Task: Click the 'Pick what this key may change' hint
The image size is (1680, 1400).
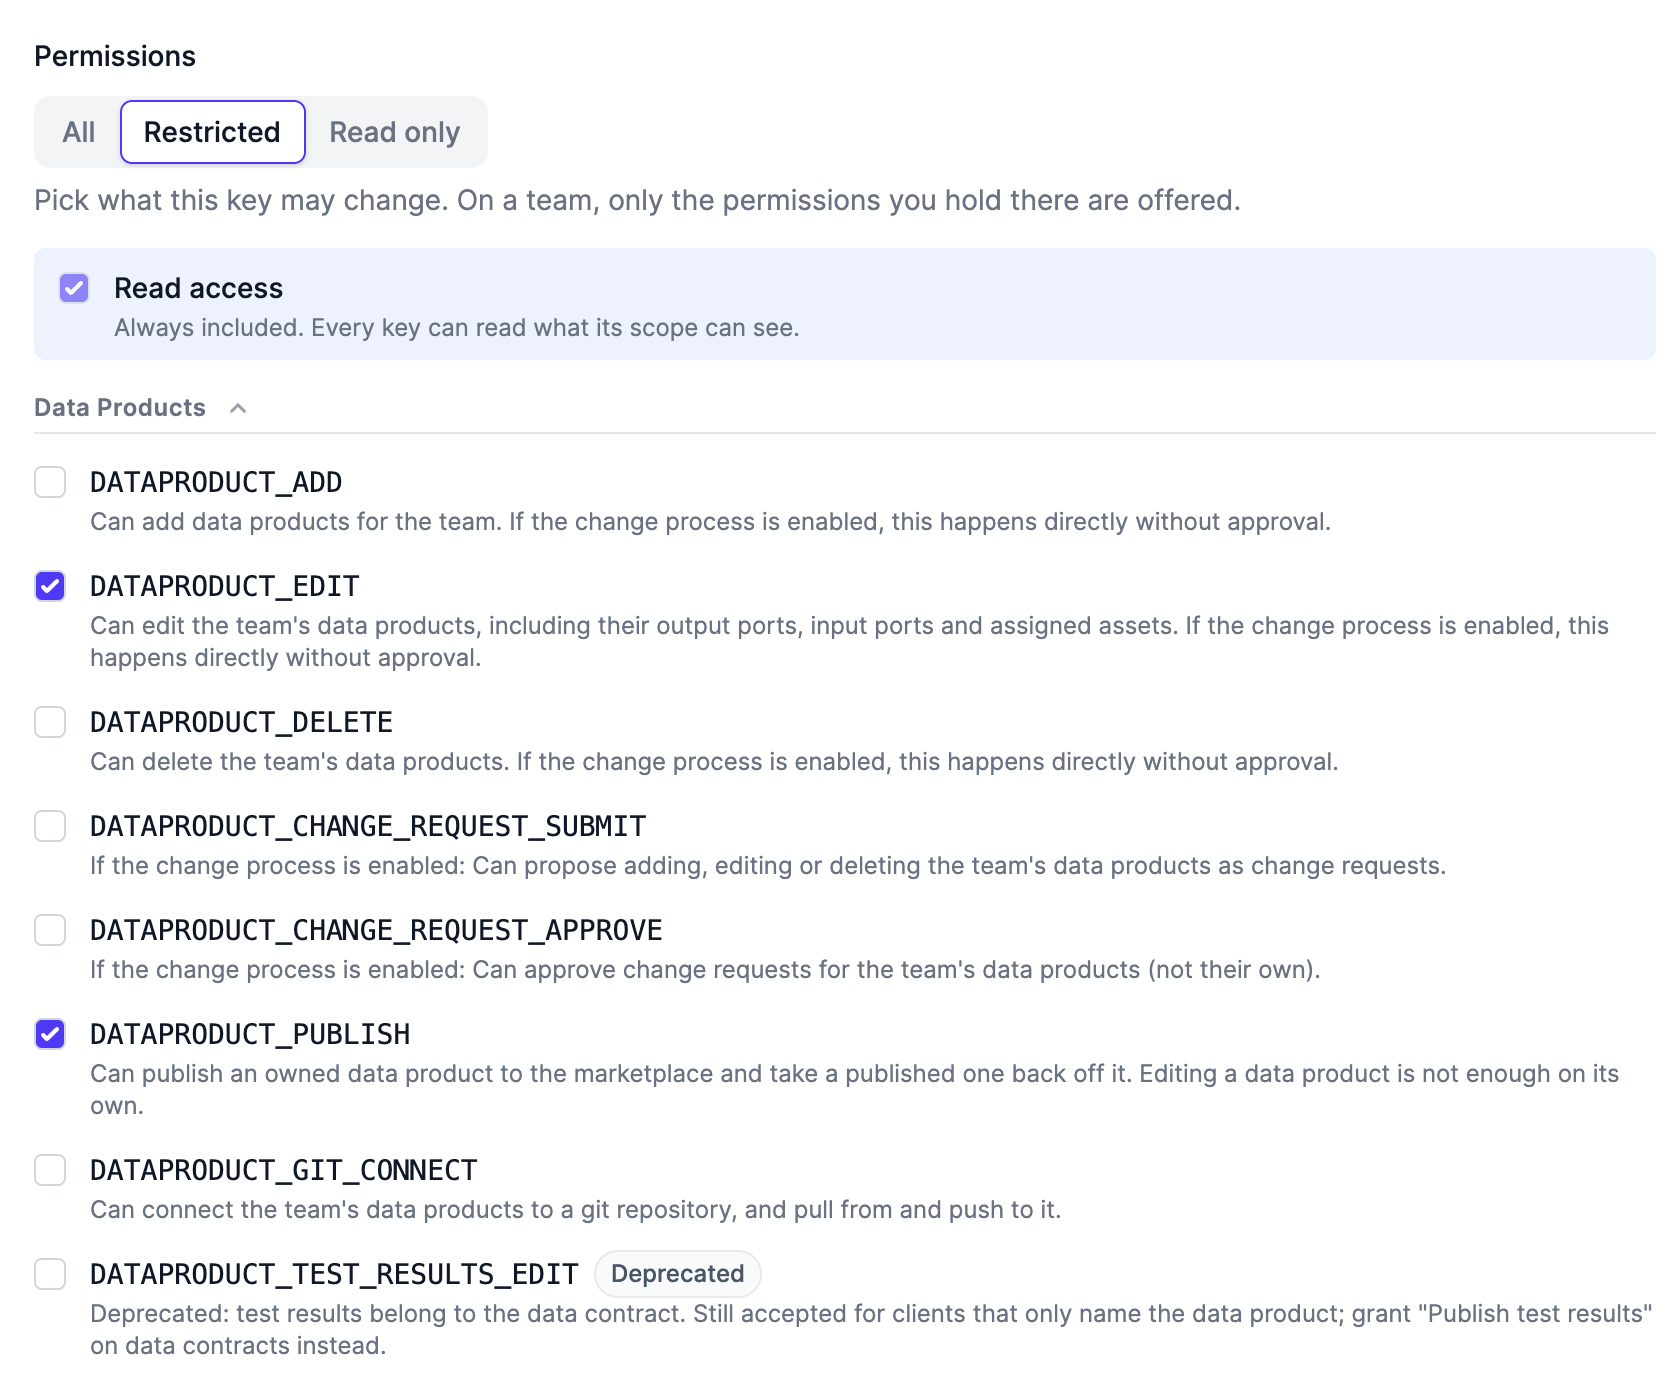Action: 637,200
